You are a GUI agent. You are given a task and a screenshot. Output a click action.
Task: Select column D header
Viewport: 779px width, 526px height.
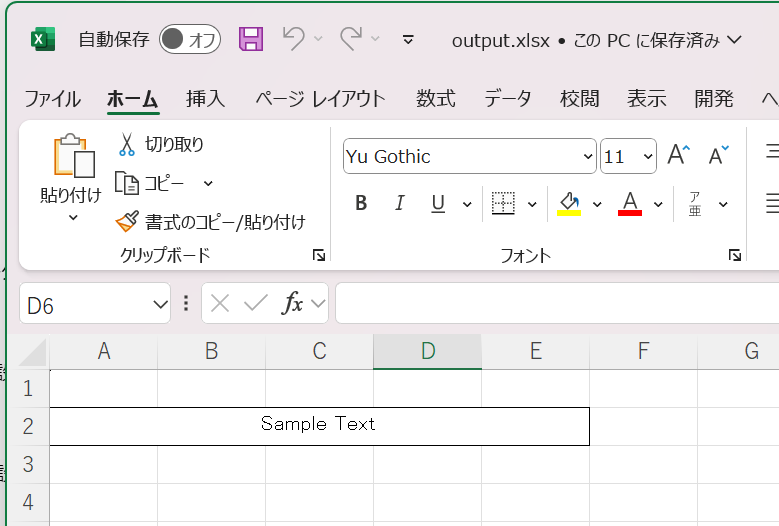(427, 351)
